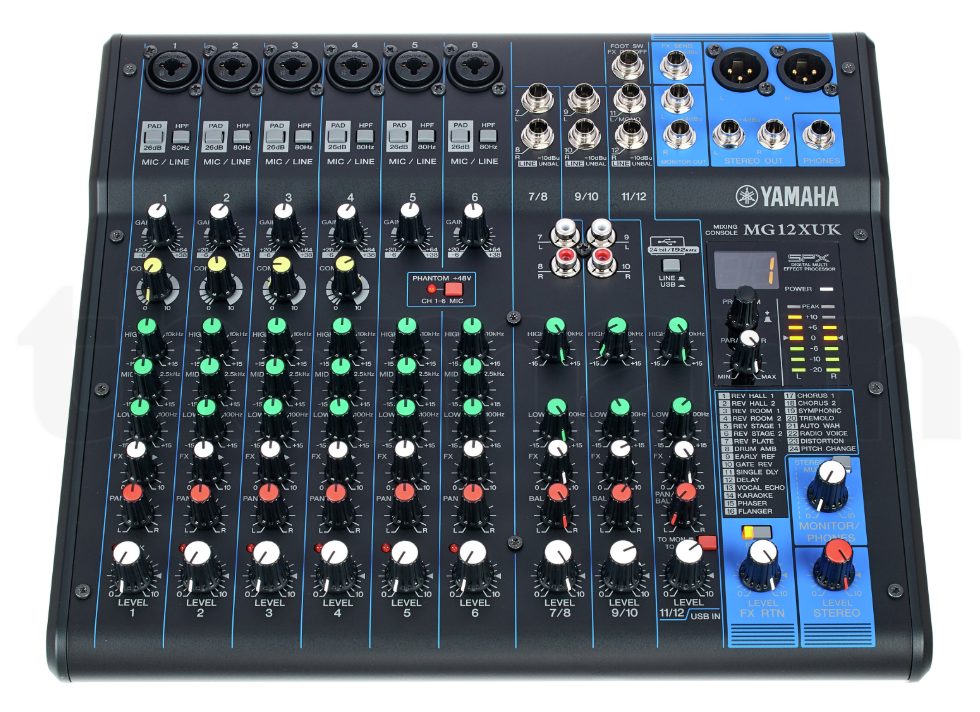Toggle the yellow FX RTN on switch
Viewport: 980px width, 712px height.
tap(756, 532)
